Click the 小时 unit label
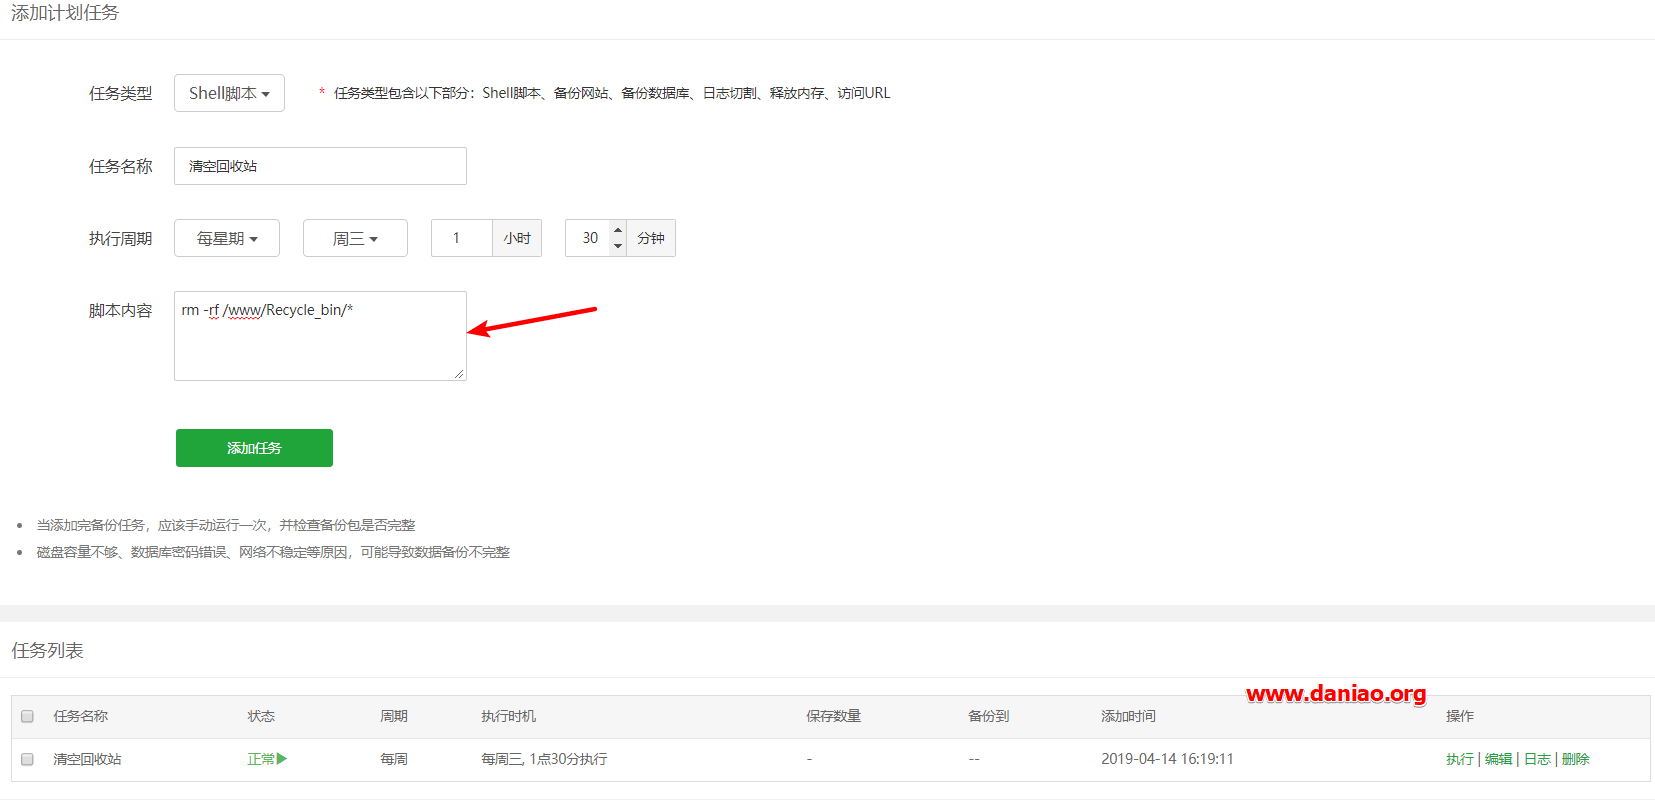Image resolution: width=1655 pixels, height=800 pixels. pos(517,238)
